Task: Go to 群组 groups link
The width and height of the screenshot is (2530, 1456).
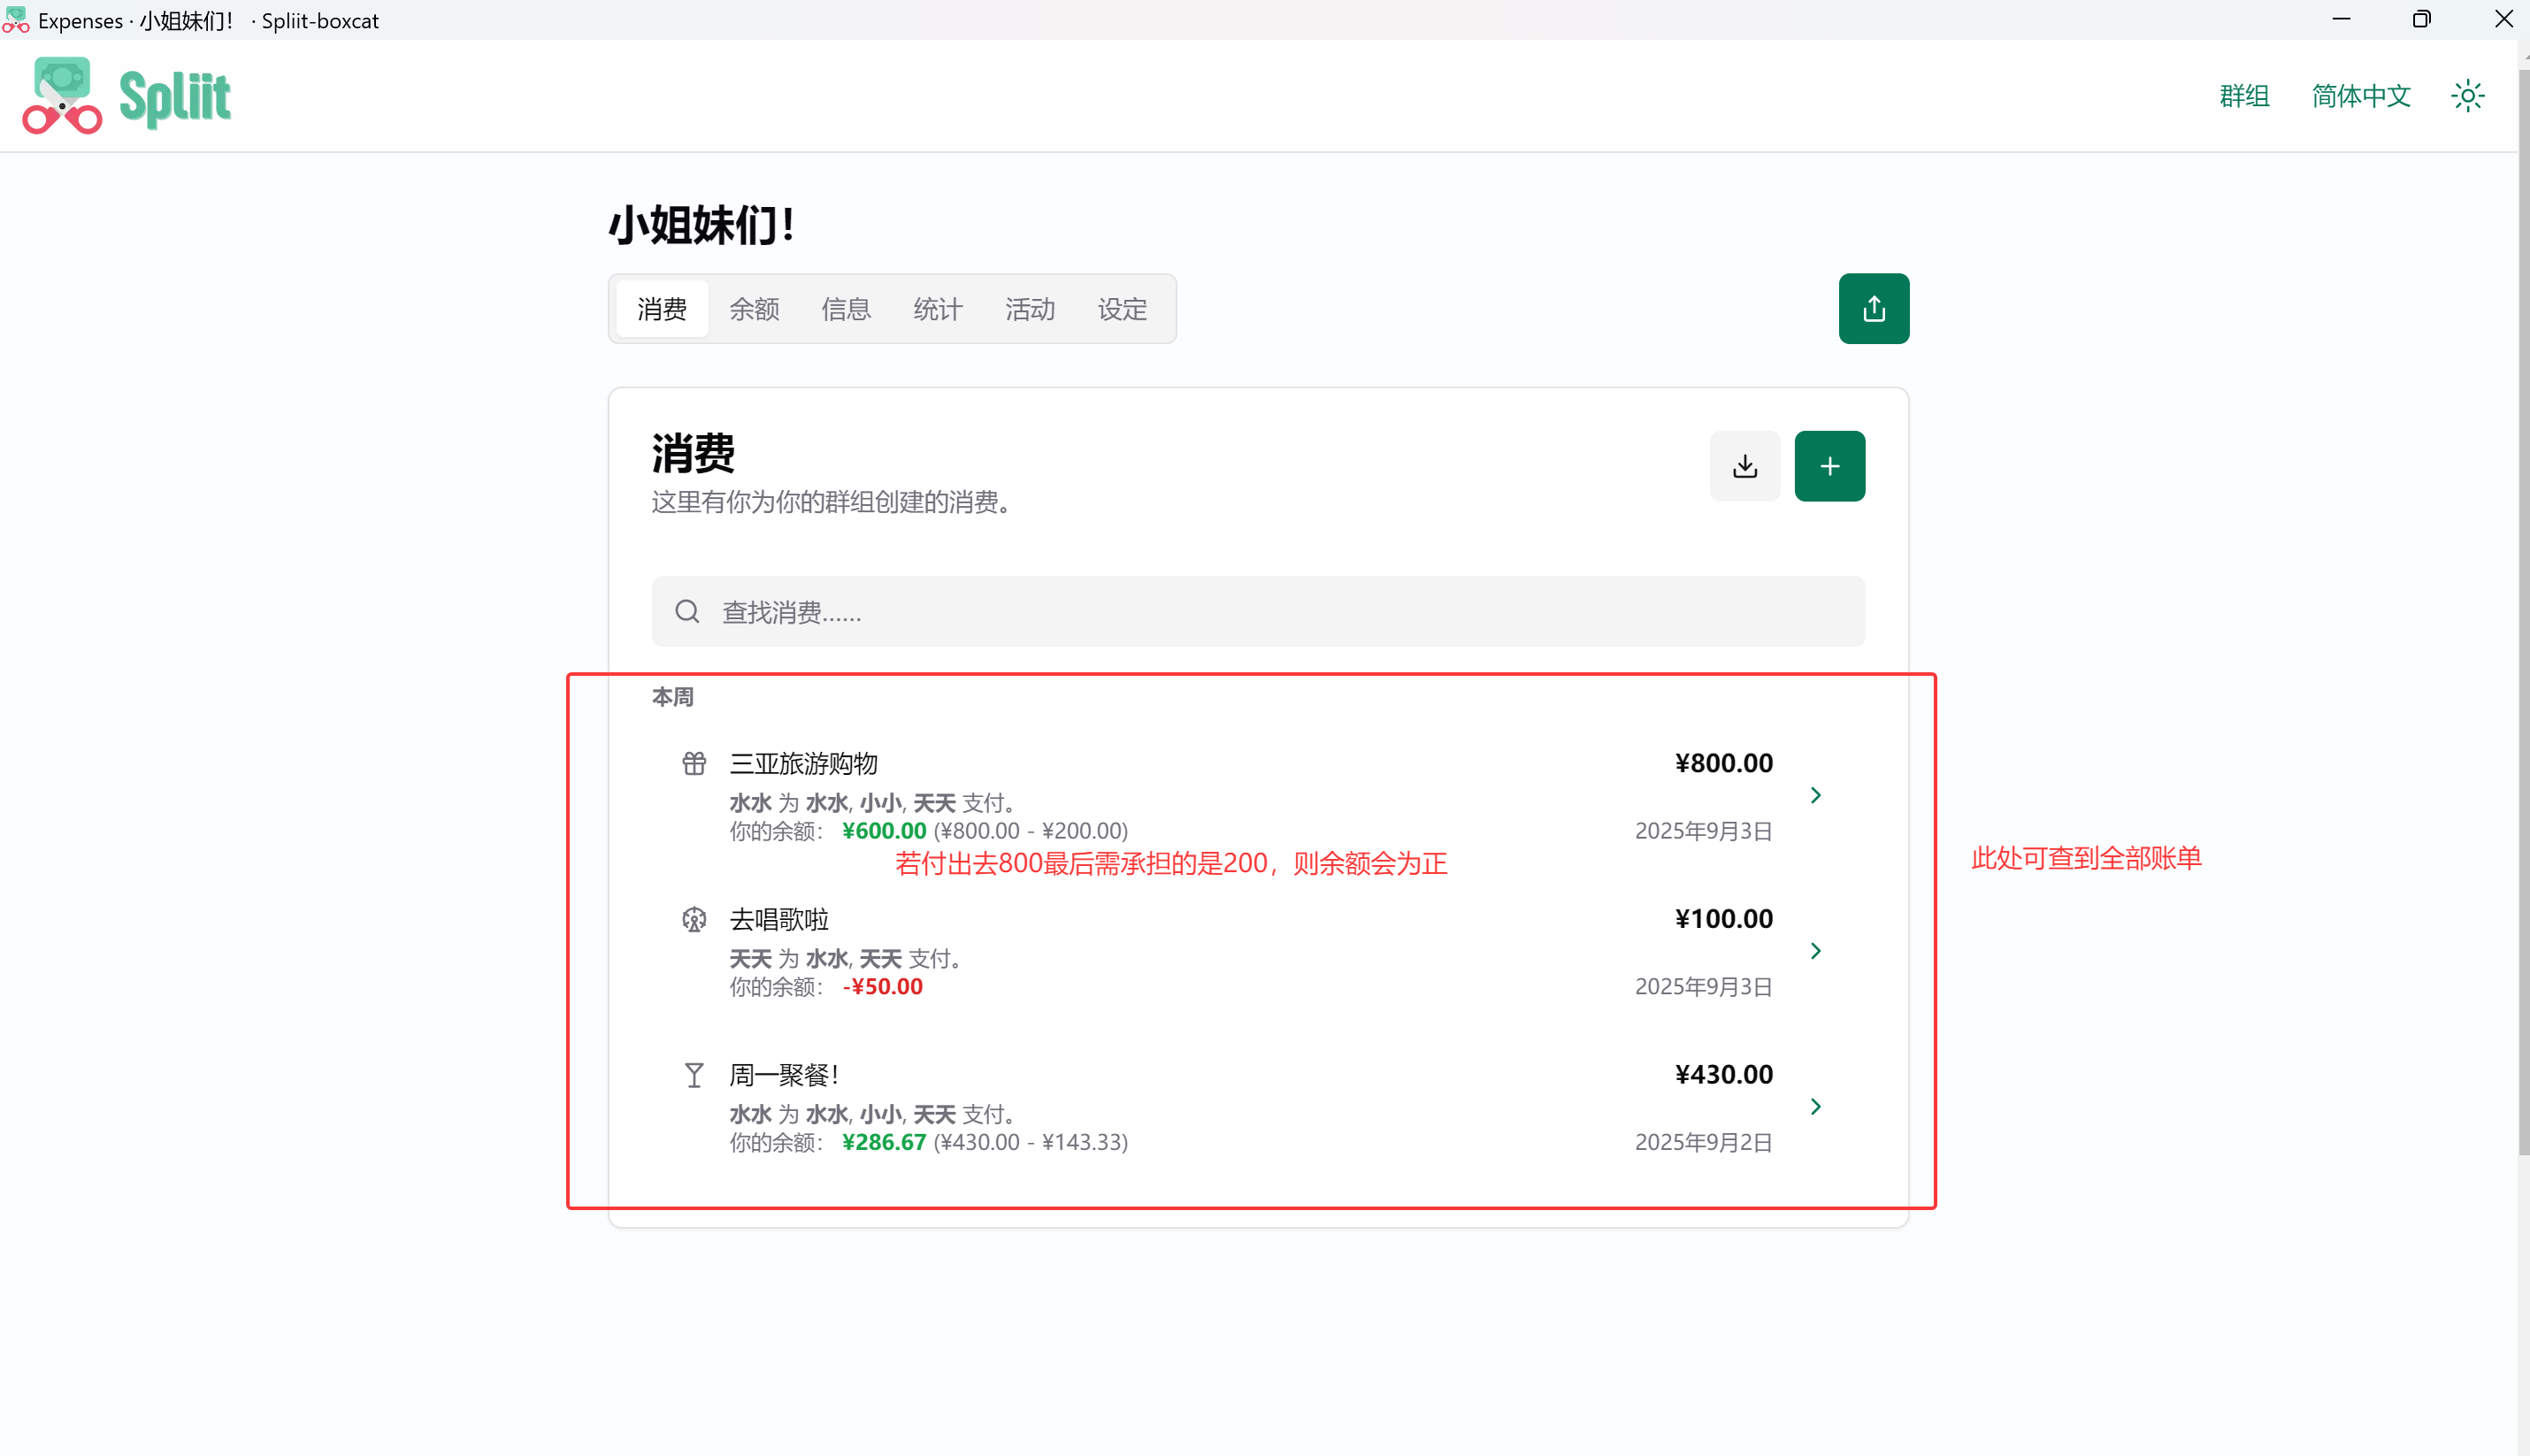Action: tap(2244, 96)
